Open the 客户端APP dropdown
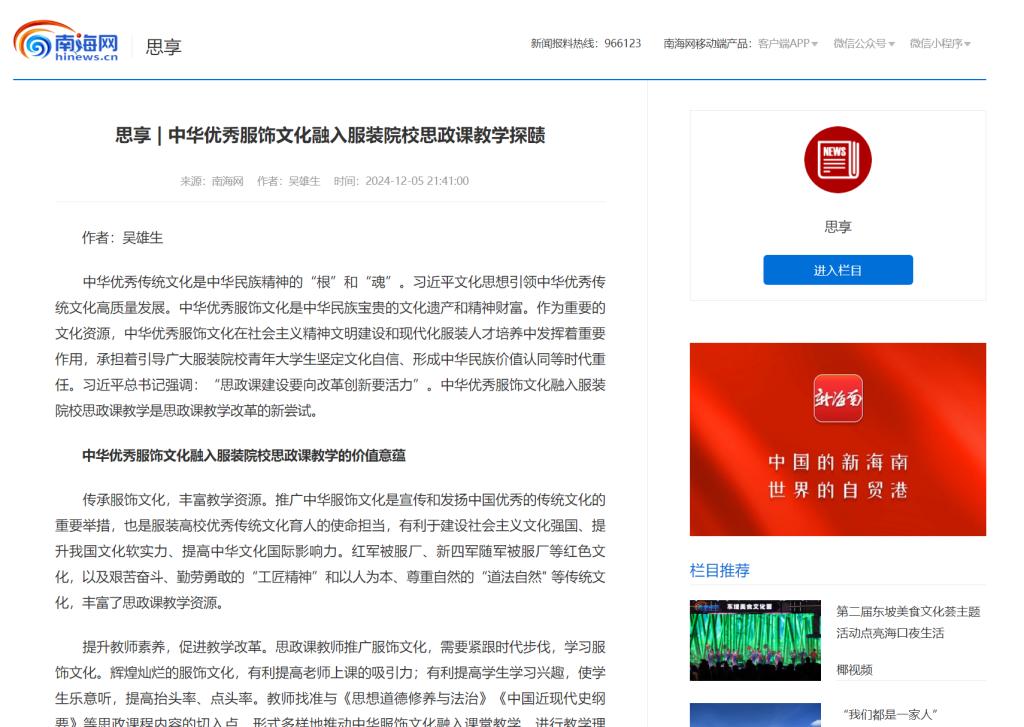 point(788,44)
